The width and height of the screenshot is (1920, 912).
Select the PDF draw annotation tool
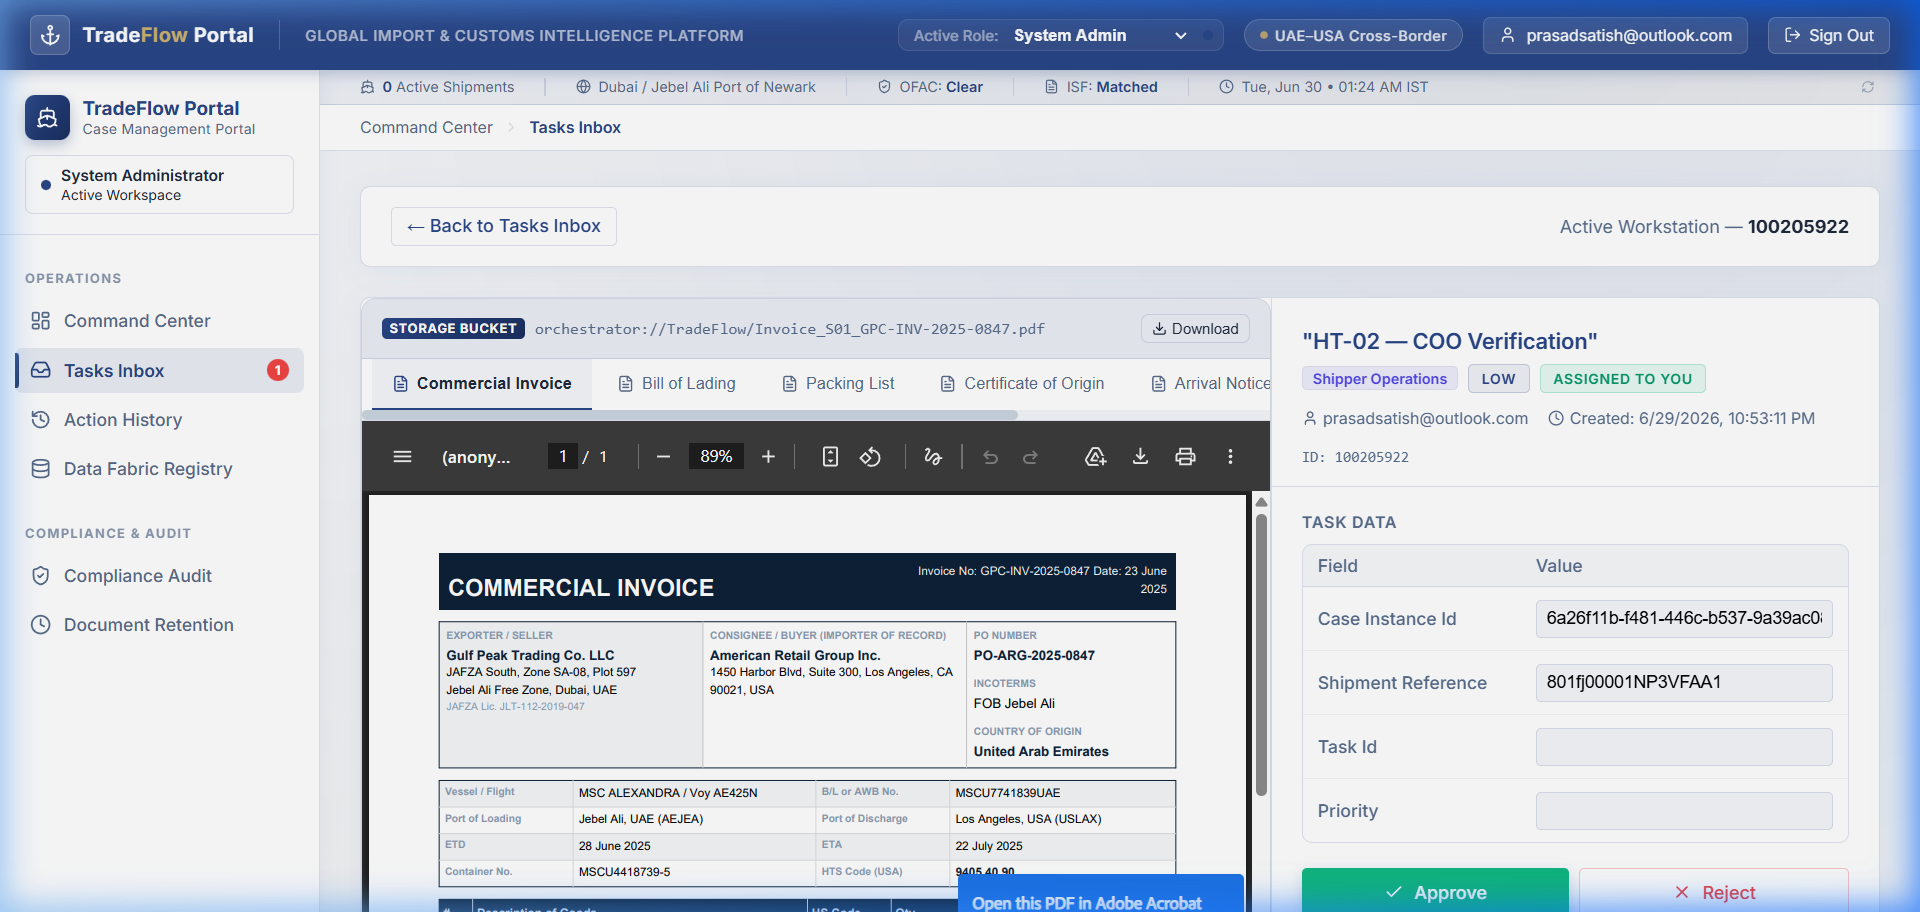pos(933,457)
